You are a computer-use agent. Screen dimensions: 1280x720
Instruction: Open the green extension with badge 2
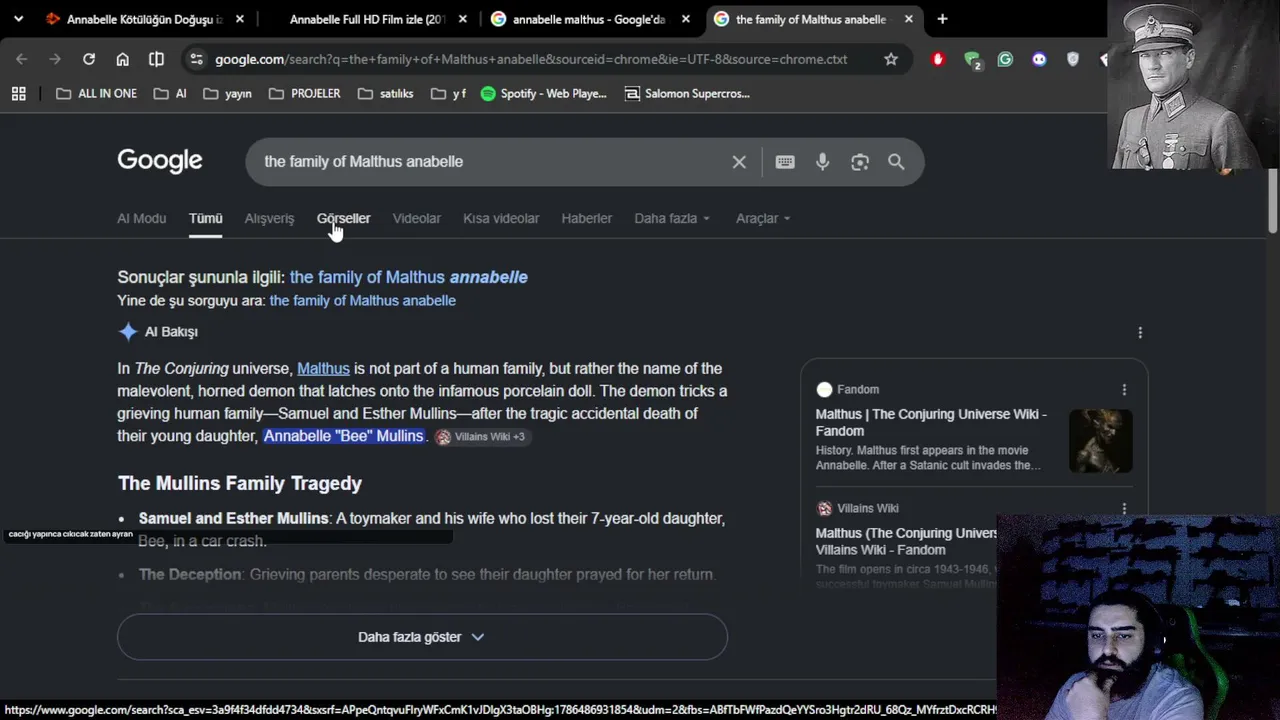pyautogui.click(x=972, y=60)
